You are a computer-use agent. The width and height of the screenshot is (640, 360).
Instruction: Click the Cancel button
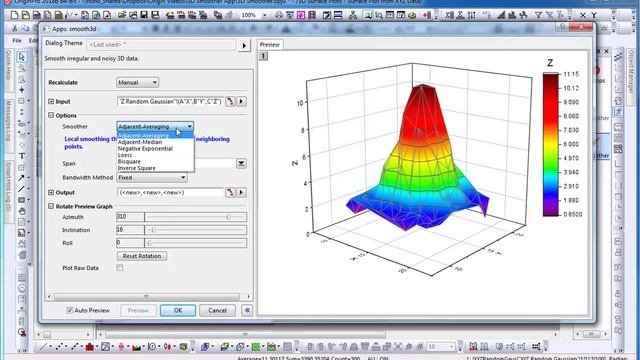pos(217,310)
